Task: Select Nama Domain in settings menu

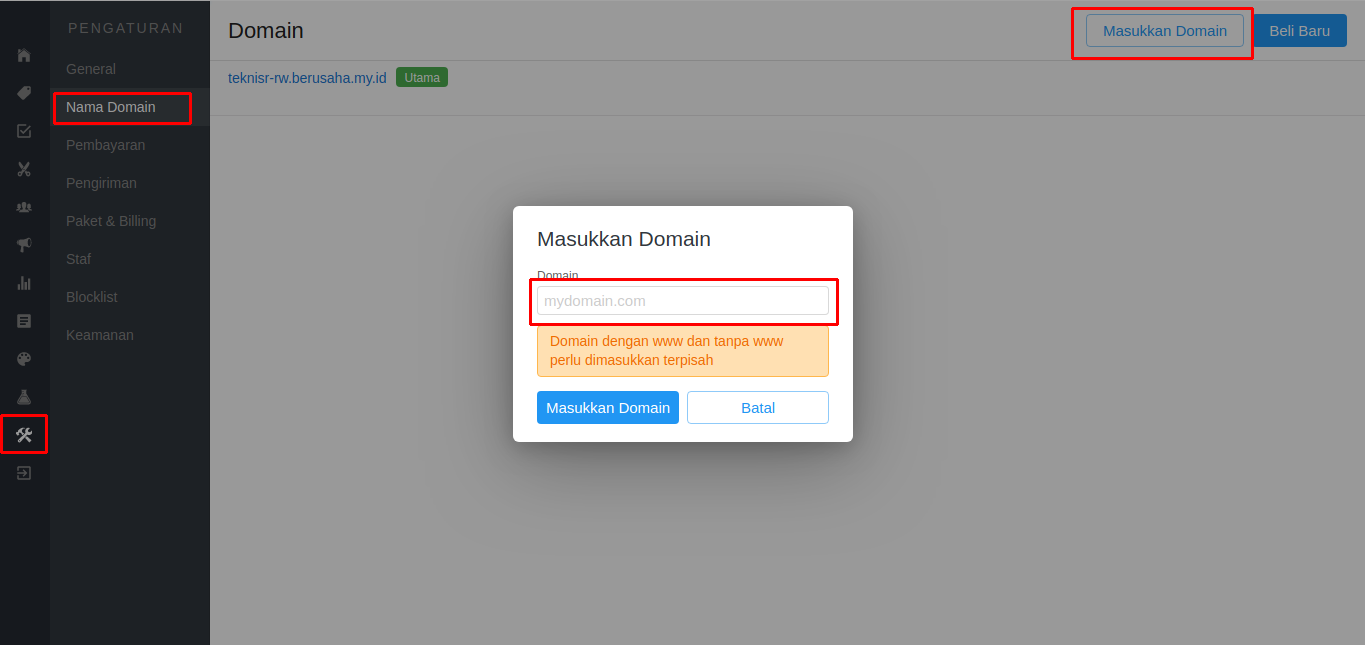Action: (130, 107)
